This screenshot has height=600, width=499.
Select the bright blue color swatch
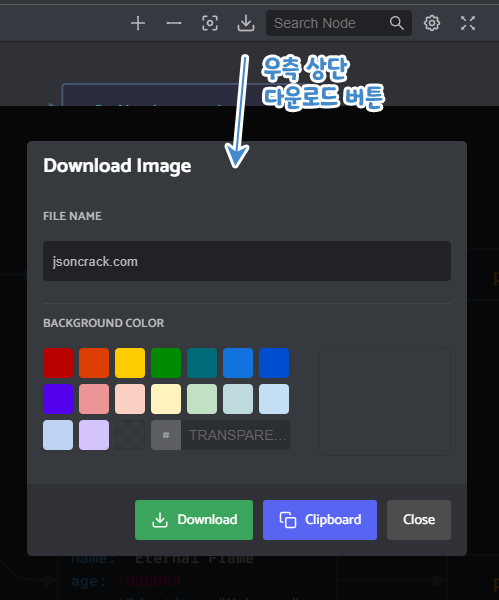click(238, 363)
